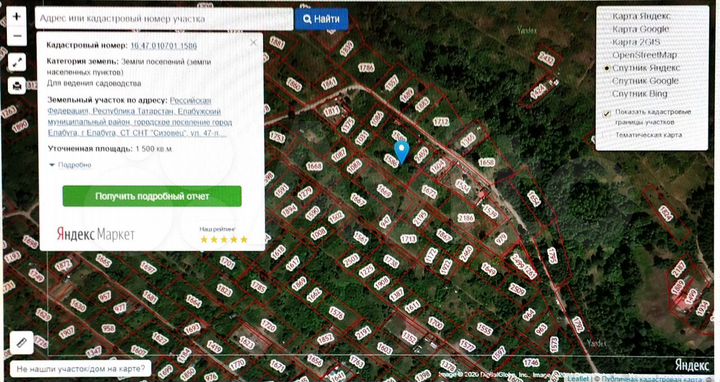
Task: Click parcel label 1701
Action: tap(227, 262)
